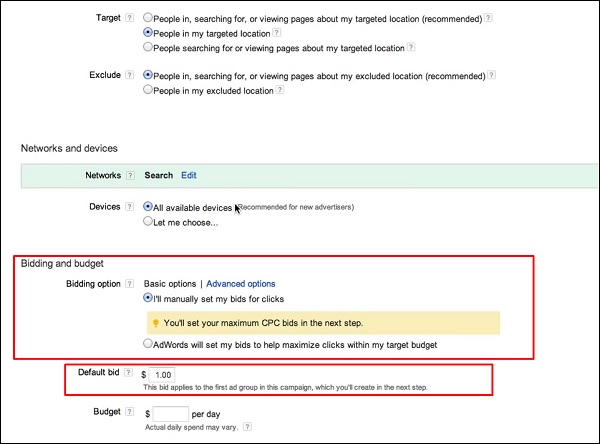Click the help icon next to Default bid
Image resolution: width=600 pixels, height=444 pixels.
click(x=131, y=374)
